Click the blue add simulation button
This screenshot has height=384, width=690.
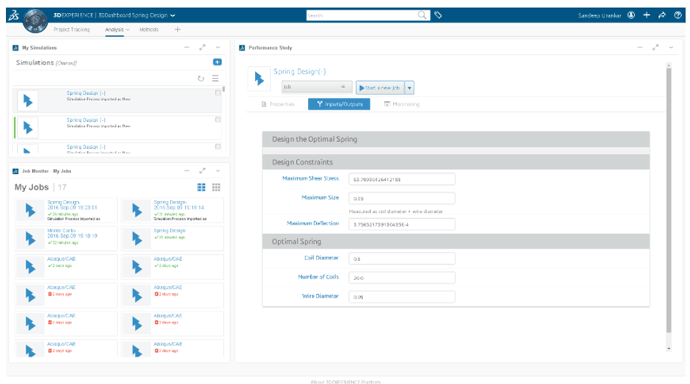pyautogui.click(x=217, y=62)
